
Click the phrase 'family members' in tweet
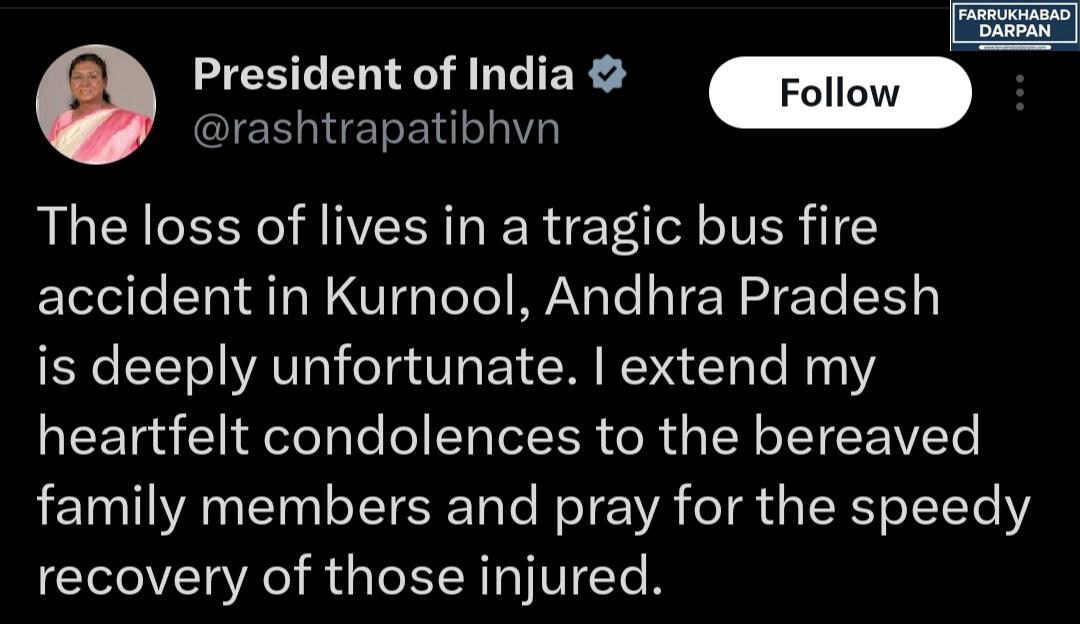tap(233, 509)
